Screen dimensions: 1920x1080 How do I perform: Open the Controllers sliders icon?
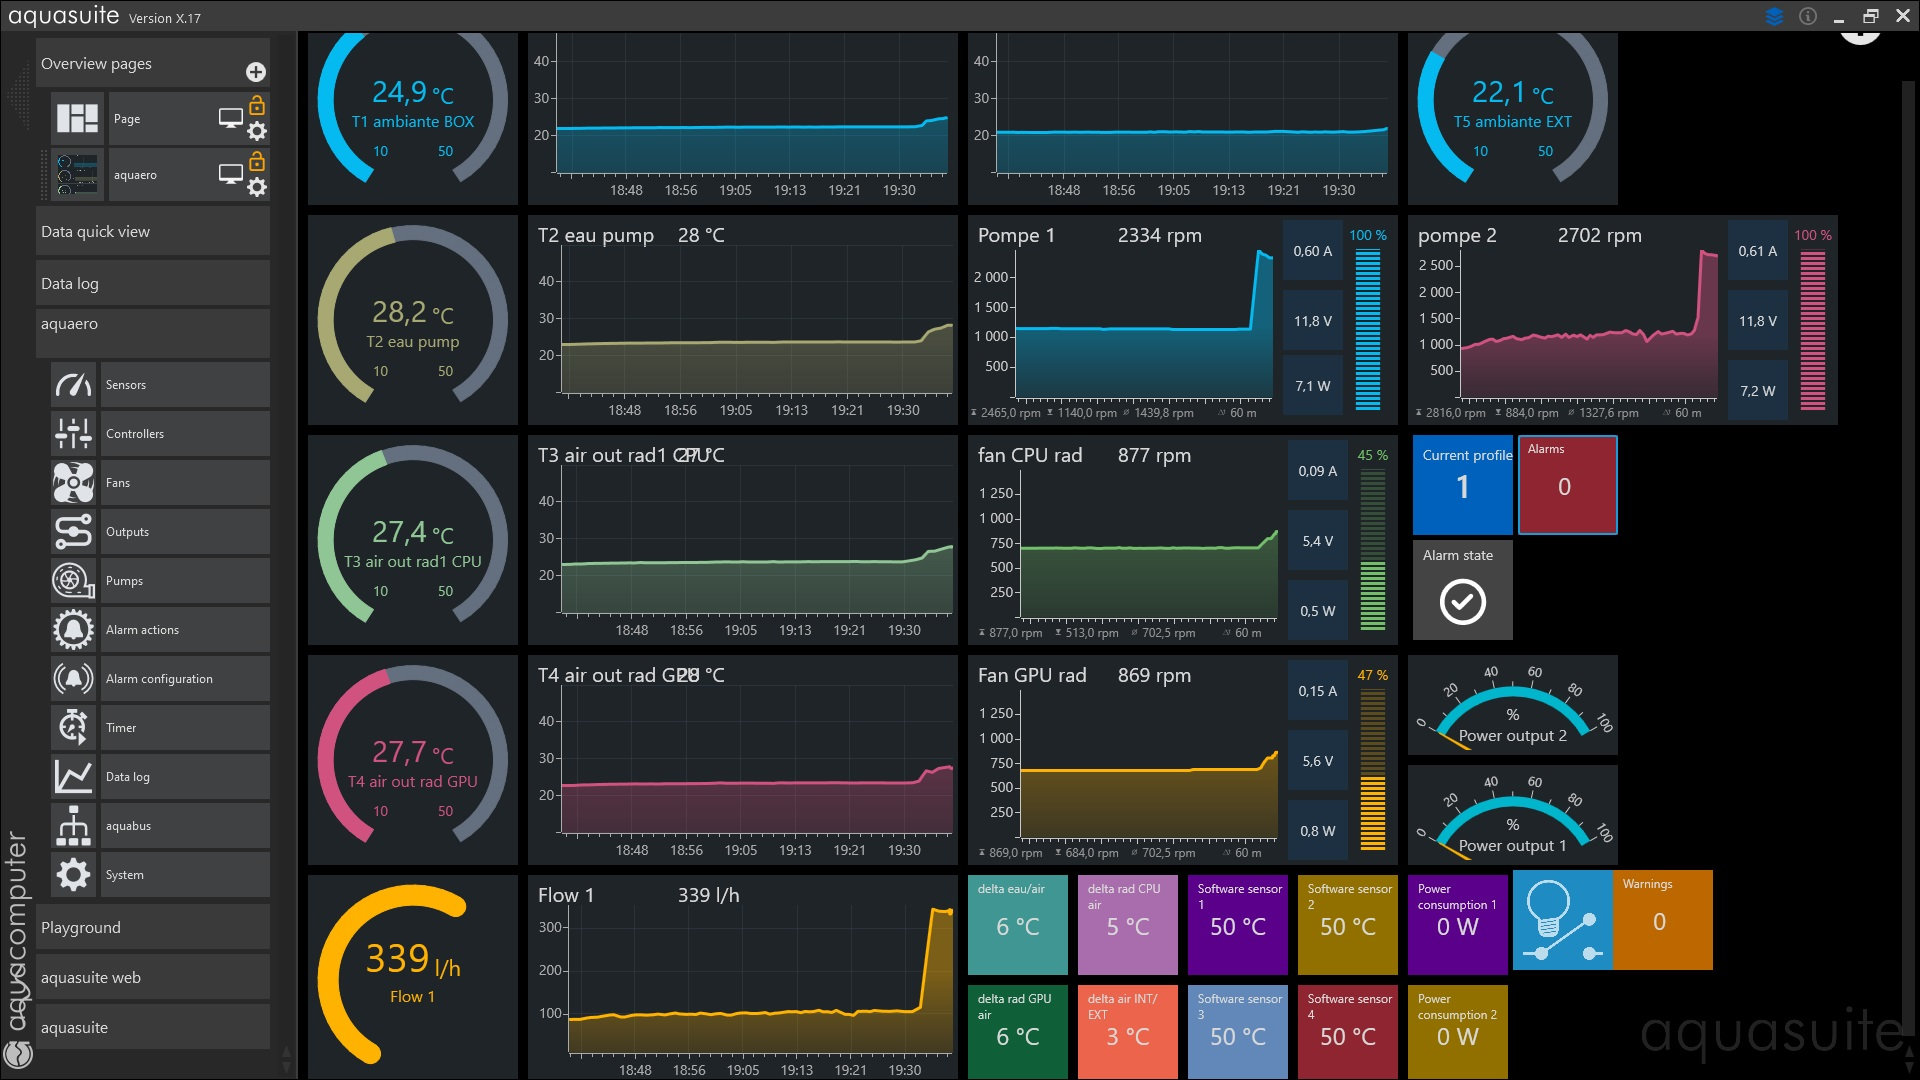tap(73, 434)
